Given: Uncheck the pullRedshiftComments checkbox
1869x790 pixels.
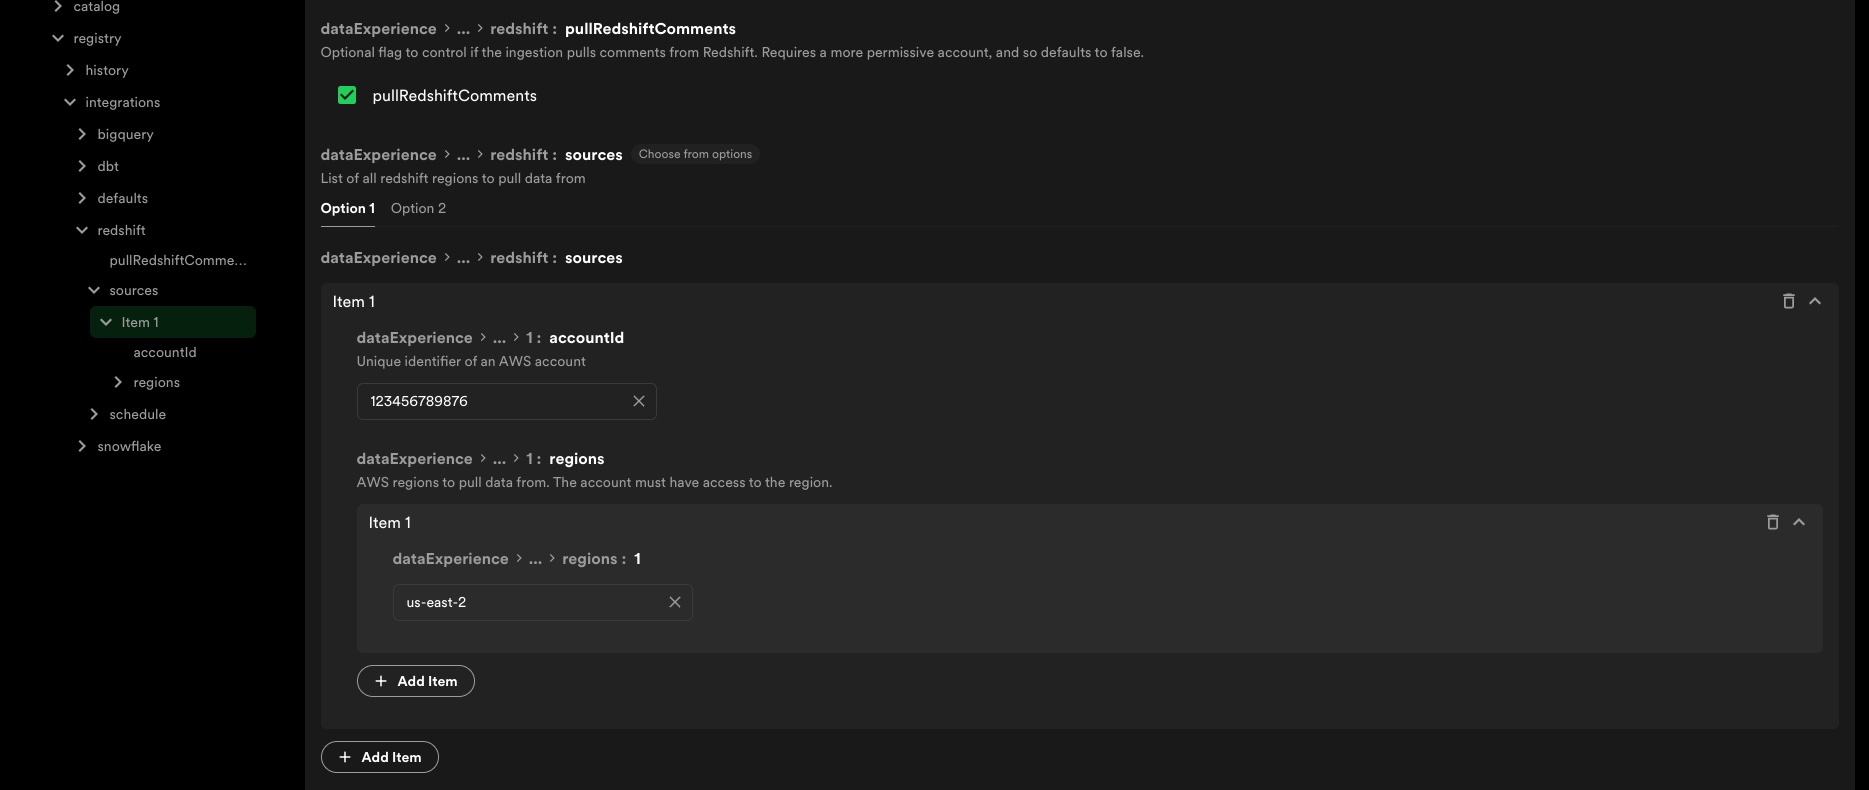Looking at the screenshot, I should [x=347, y=95].
